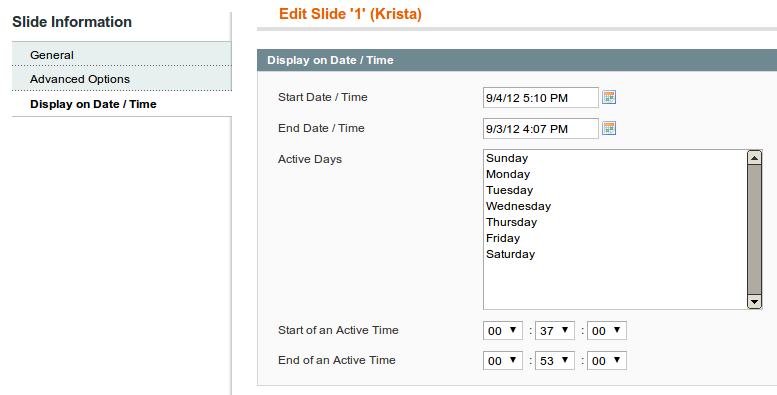This screenshot has width=777, height=395.
Task: Open End of Active Time seconds dropdown
Action: point(607,361)
